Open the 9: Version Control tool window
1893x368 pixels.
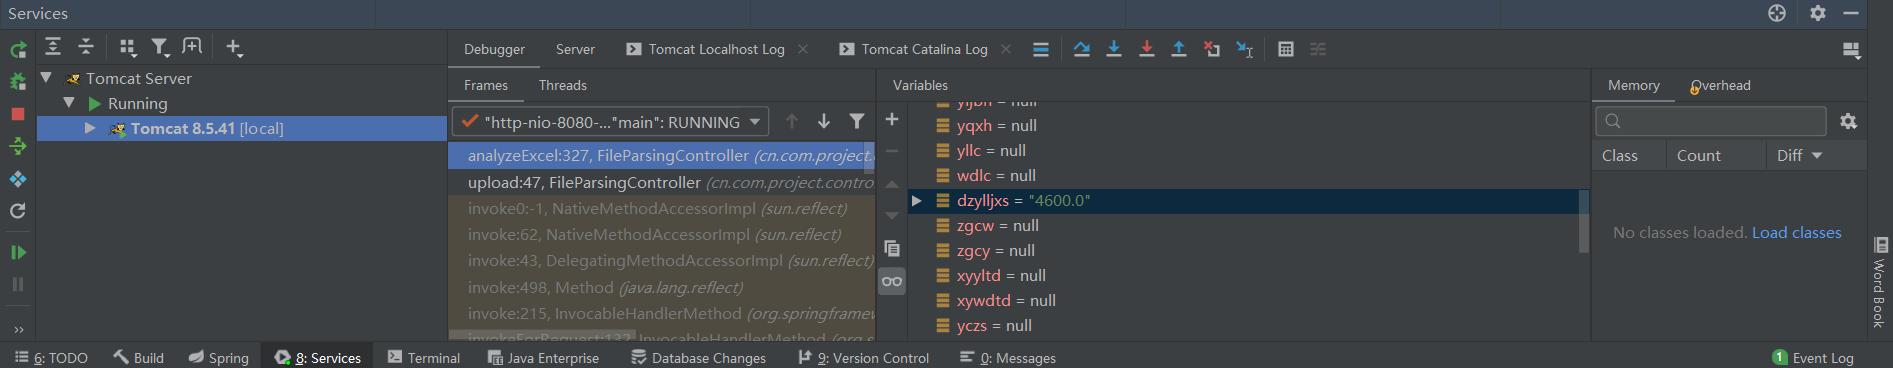tap(863, 358)
